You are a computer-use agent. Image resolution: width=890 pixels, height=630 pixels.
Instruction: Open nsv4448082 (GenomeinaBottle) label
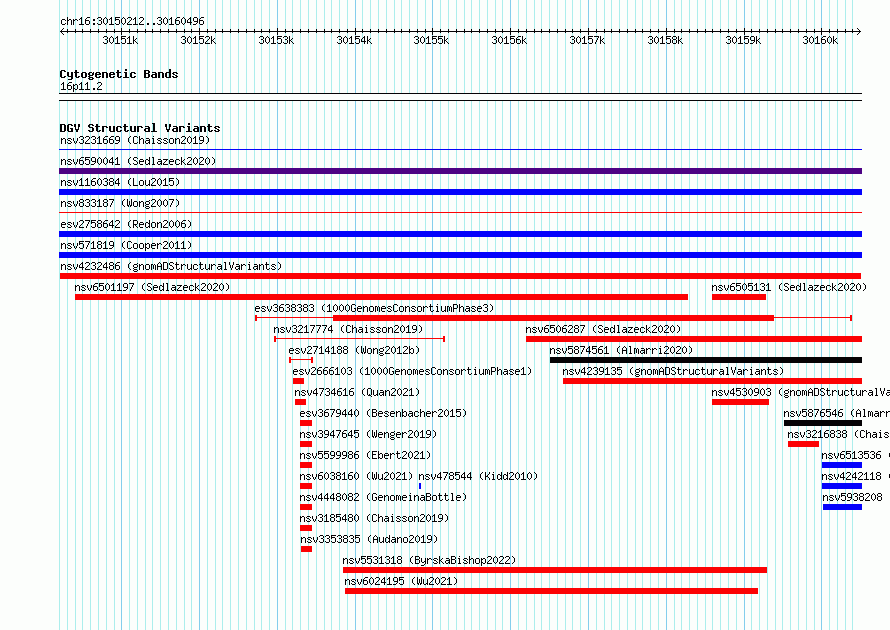tap(383, 497)
